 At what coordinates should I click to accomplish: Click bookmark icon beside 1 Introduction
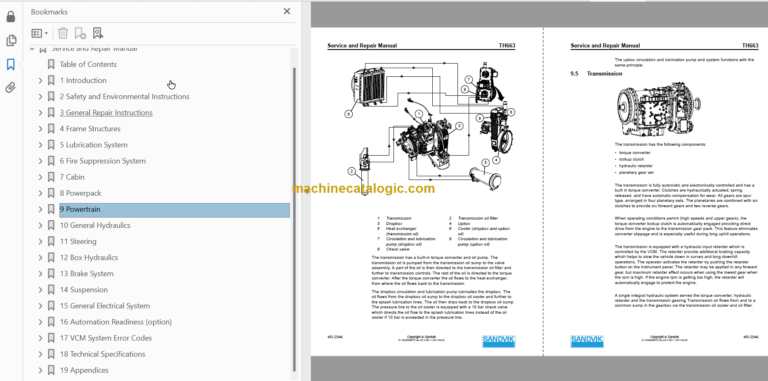[51, 80]
